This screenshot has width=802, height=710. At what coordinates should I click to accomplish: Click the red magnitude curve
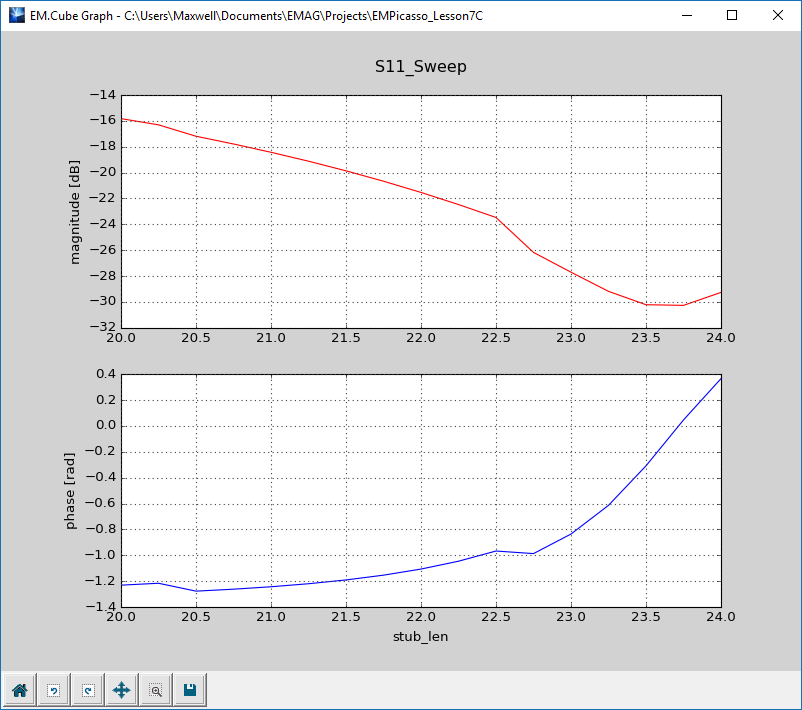345,170
